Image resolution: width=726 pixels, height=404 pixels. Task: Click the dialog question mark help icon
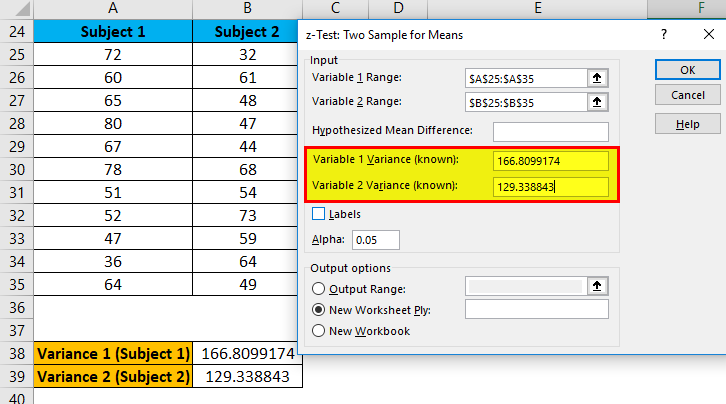(664, 34)
